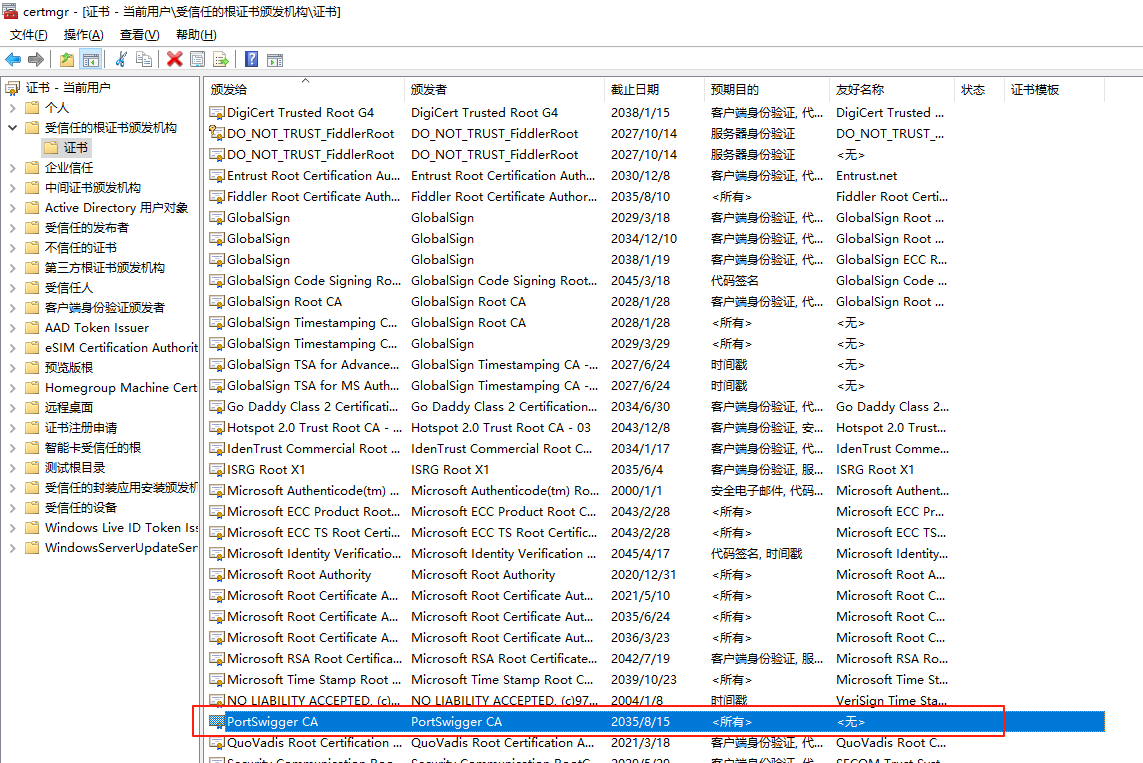Viewport: 1143px width, 763px height.
Task: Expand the 不信任的证书 node
Action: click(12, 248)
